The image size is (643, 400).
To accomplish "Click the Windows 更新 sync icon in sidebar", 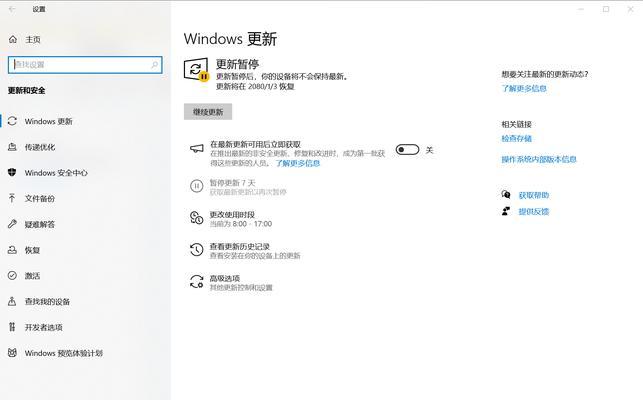I will (12, 121).
